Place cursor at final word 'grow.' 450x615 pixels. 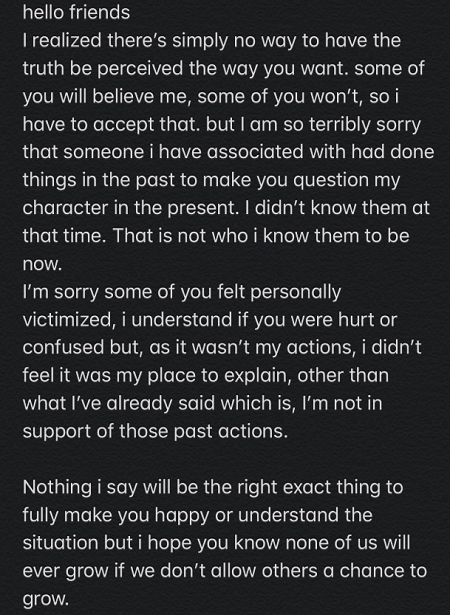[x=46, y=599]
